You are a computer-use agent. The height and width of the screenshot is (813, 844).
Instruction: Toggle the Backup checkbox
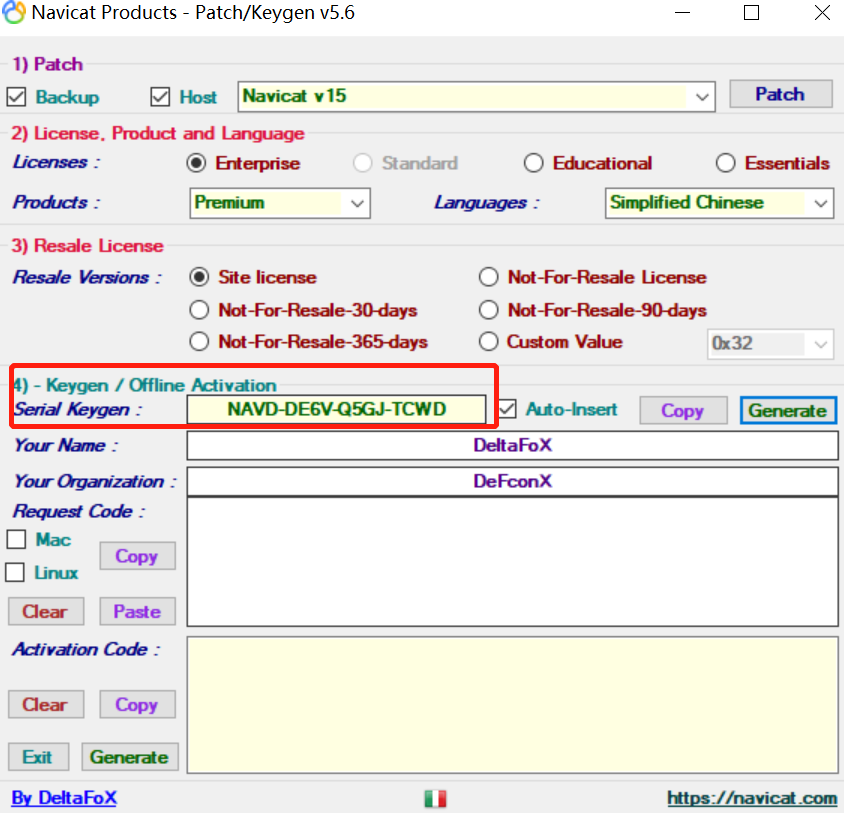(16, 97)
